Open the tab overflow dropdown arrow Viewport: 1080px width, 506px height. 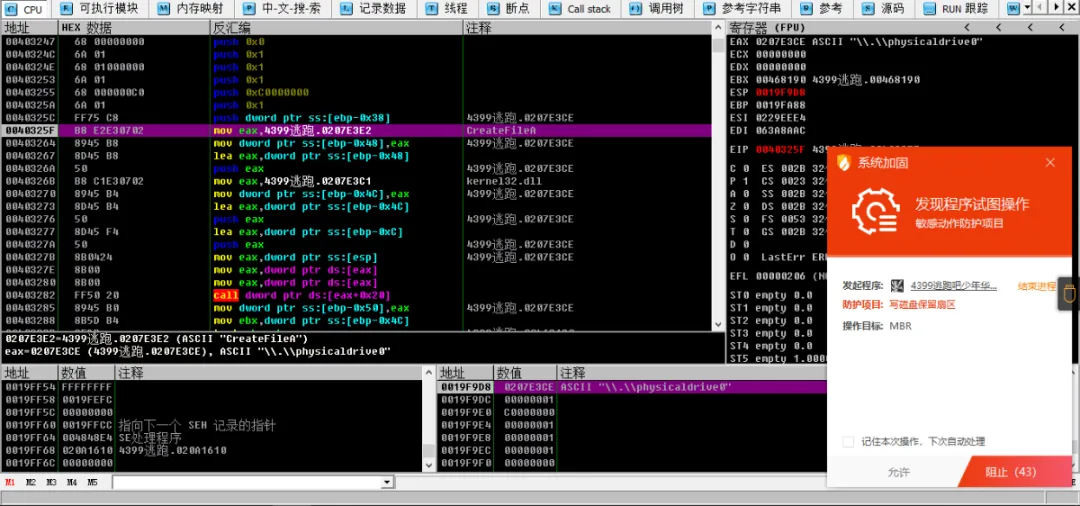1028,8
